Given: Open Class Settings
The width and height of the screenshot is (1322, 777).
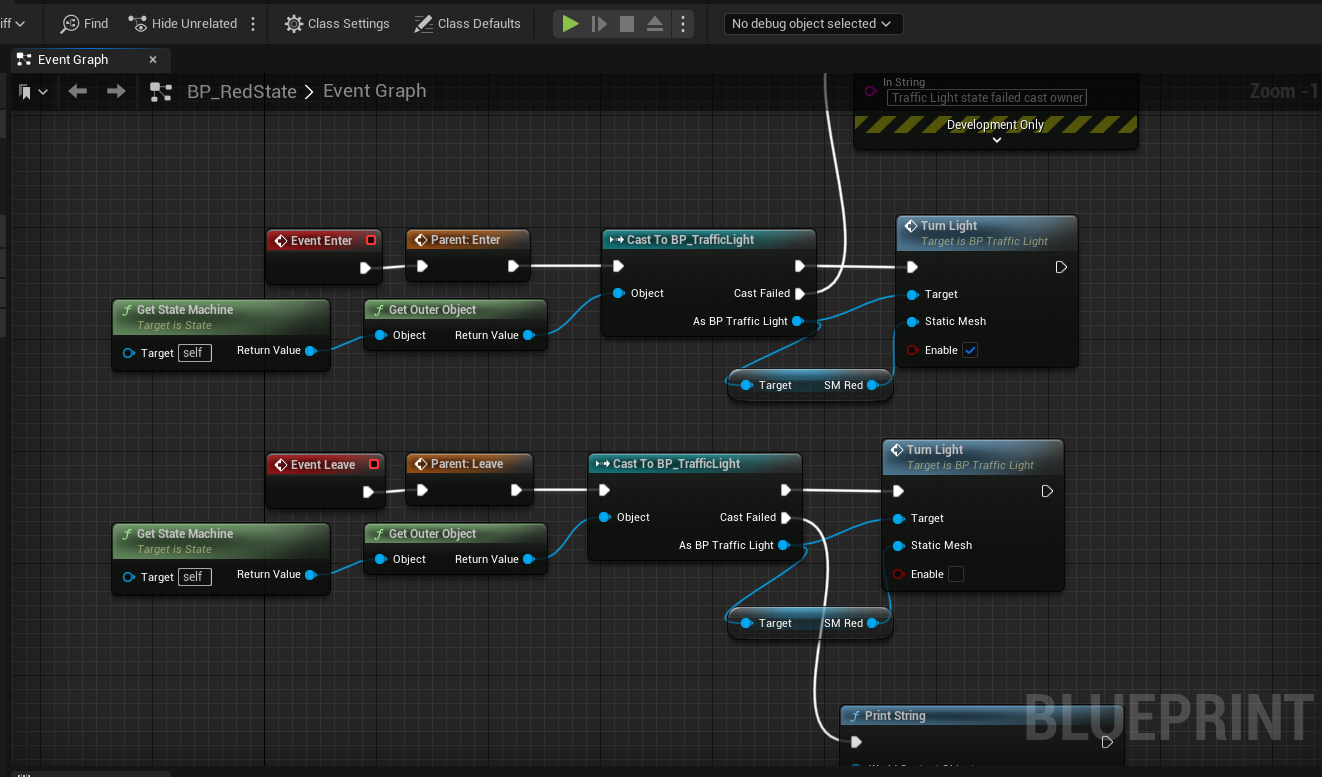Looking at the screenshot, I should [337, 23].
